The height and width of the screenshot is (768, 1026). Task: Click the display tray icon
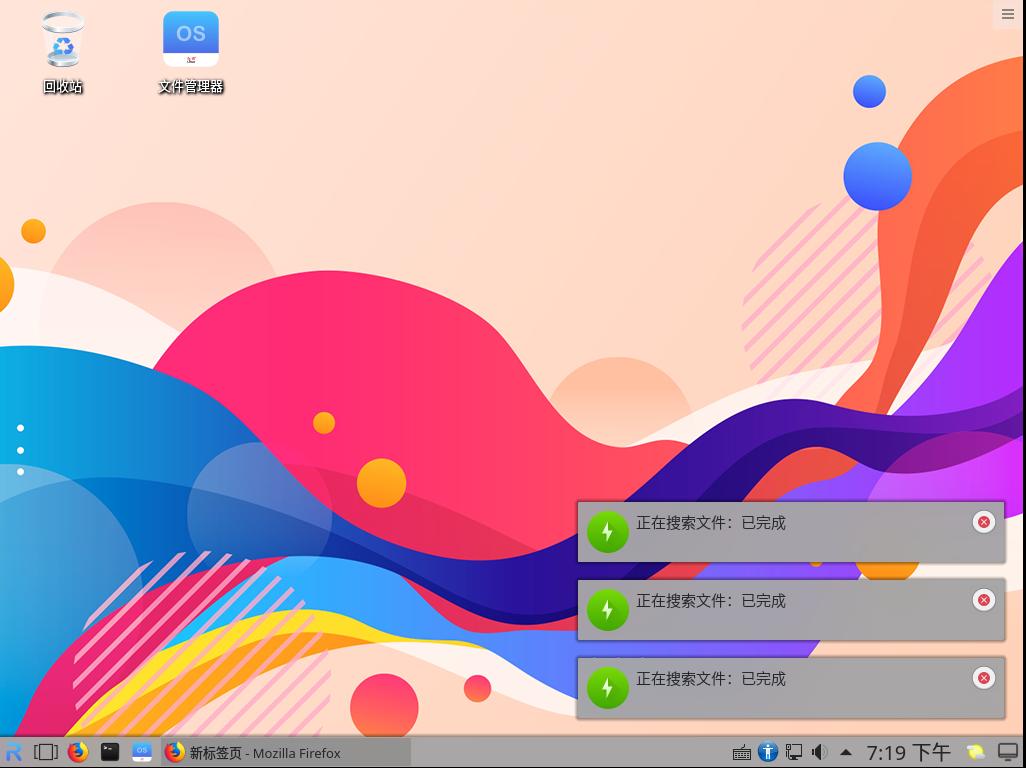pyautogui.click(x=1005, y=752)
